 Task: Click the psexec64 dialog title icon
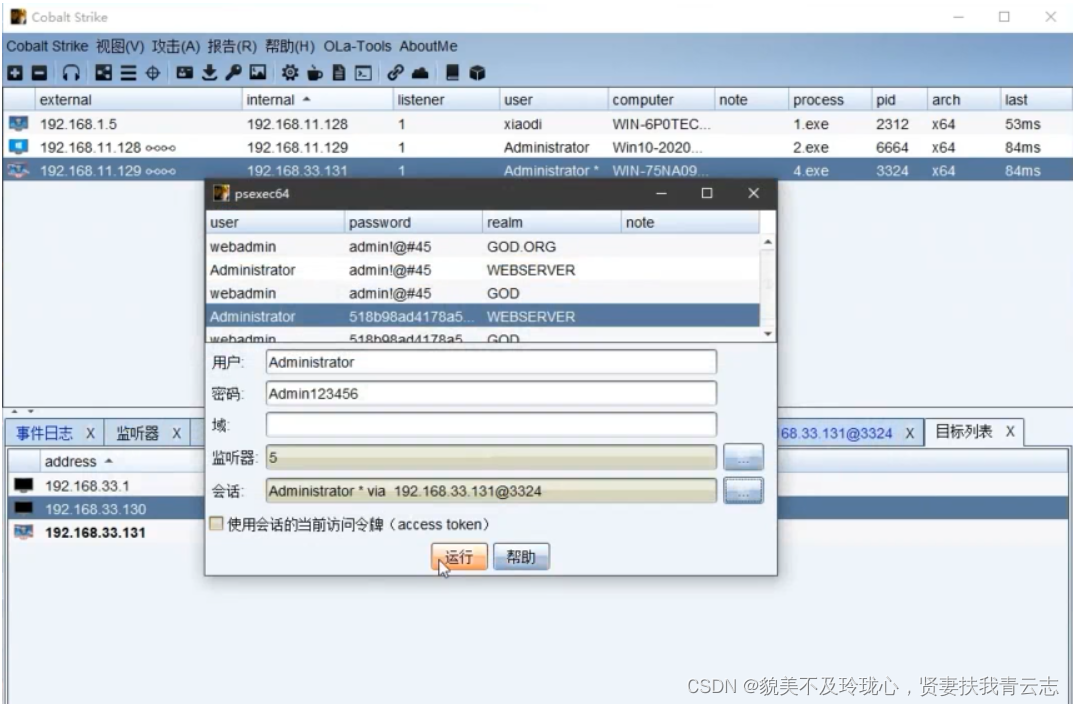pyautogui.click(x=221, y=194)
